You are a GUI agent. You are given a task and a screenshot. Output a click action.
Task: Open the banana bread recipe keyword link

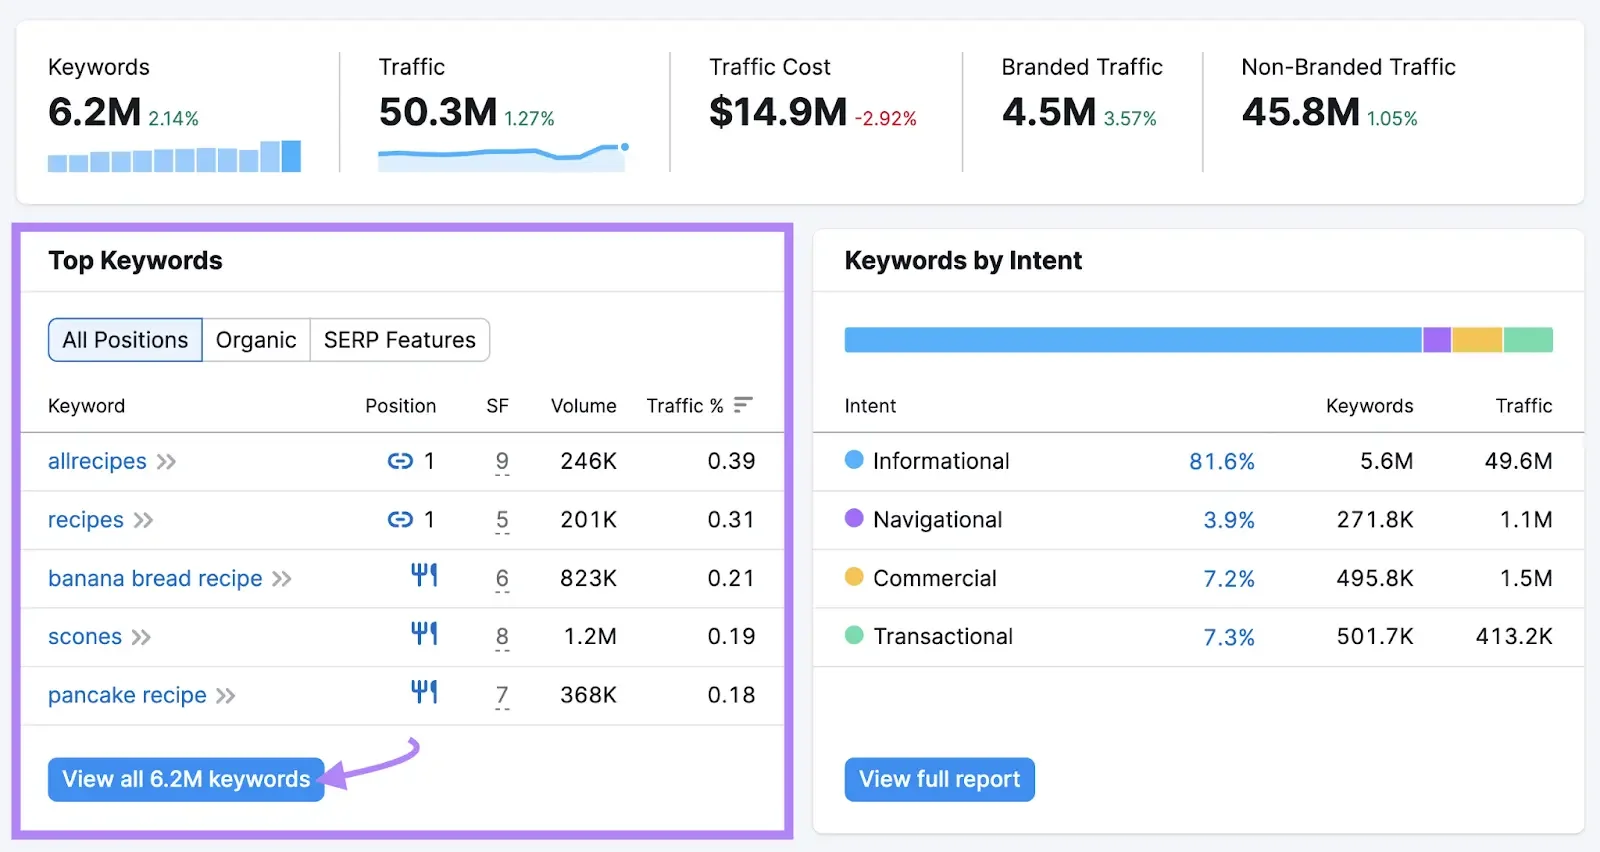click(x=155, y=578)
